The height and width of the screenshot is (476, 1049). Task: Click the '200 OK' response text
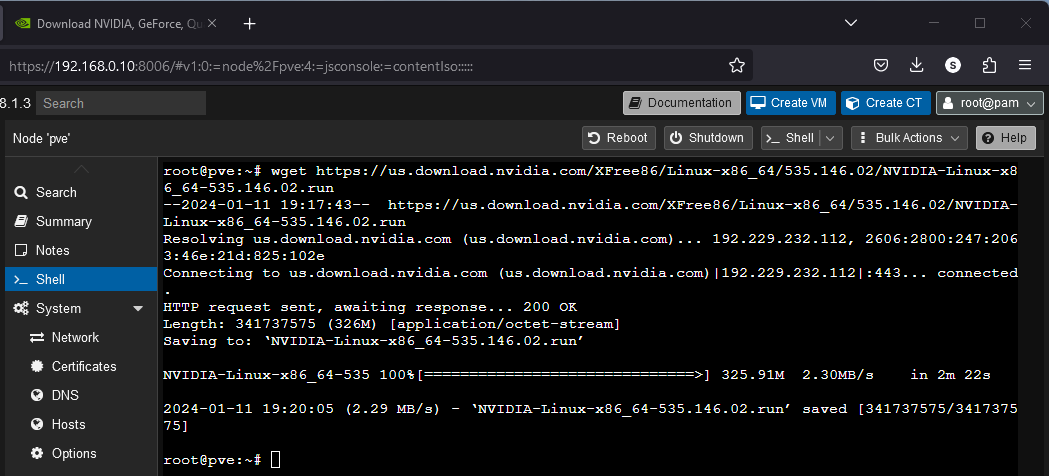pyautogui.click(x=550, y=308)
